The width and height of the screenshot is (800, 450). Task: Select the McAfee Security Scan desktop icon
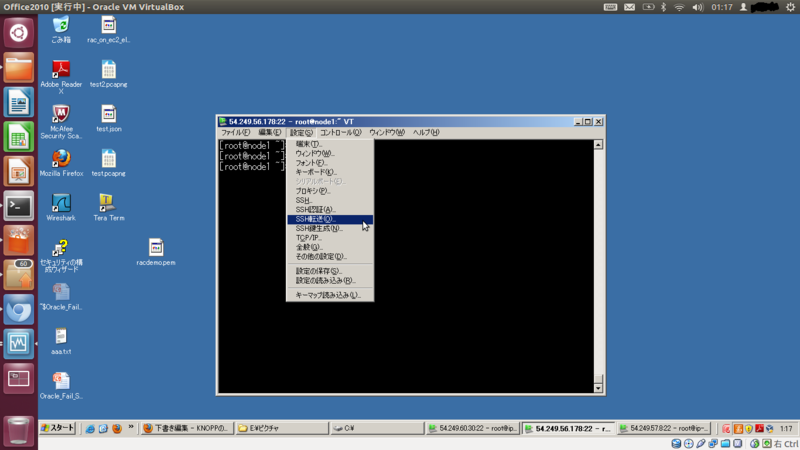pyautogui.click(x=61, y=120)
